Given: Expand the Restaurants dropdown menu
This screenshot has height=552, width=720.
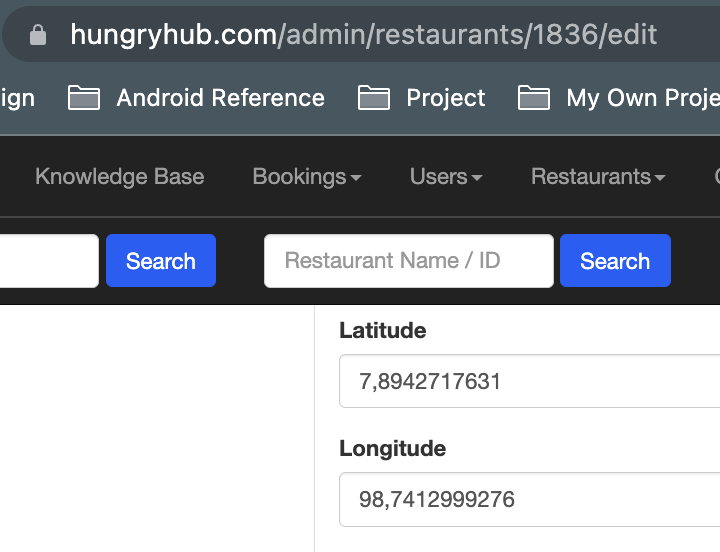Looking at the screenshot, I should 597,177.
